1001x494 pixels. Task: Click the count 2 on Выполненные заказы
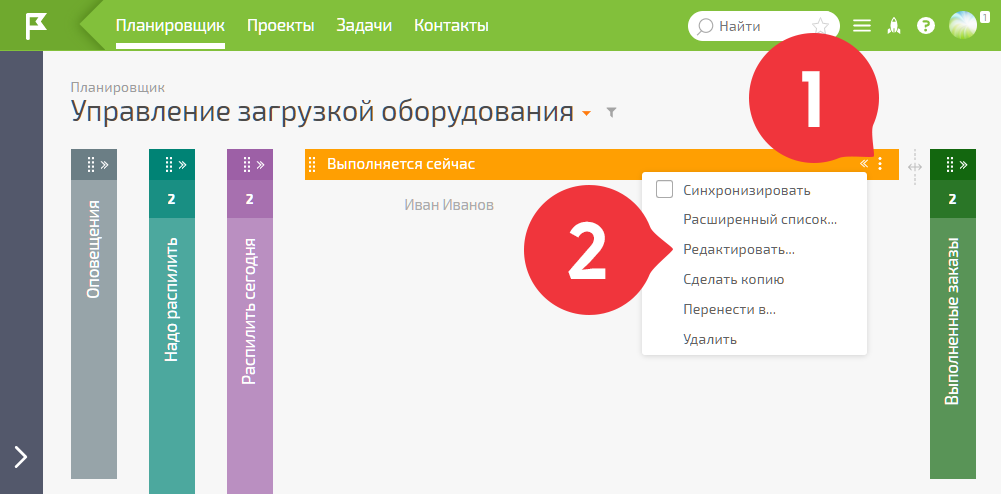[x=952, y=199]
